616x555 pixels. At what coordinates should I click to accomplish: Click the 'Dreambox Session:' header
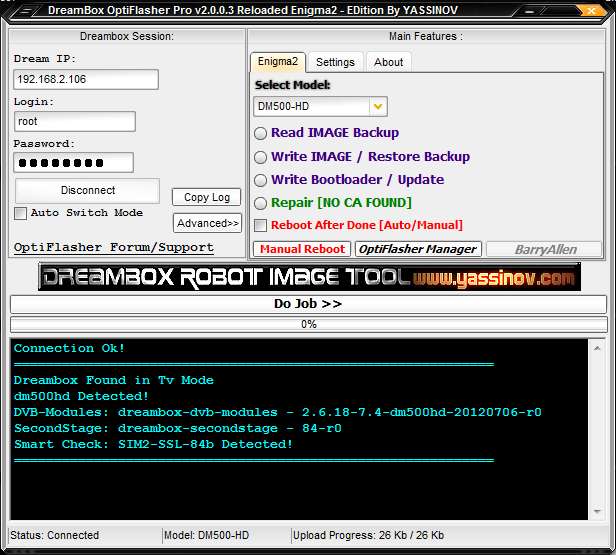coord(127,36)
